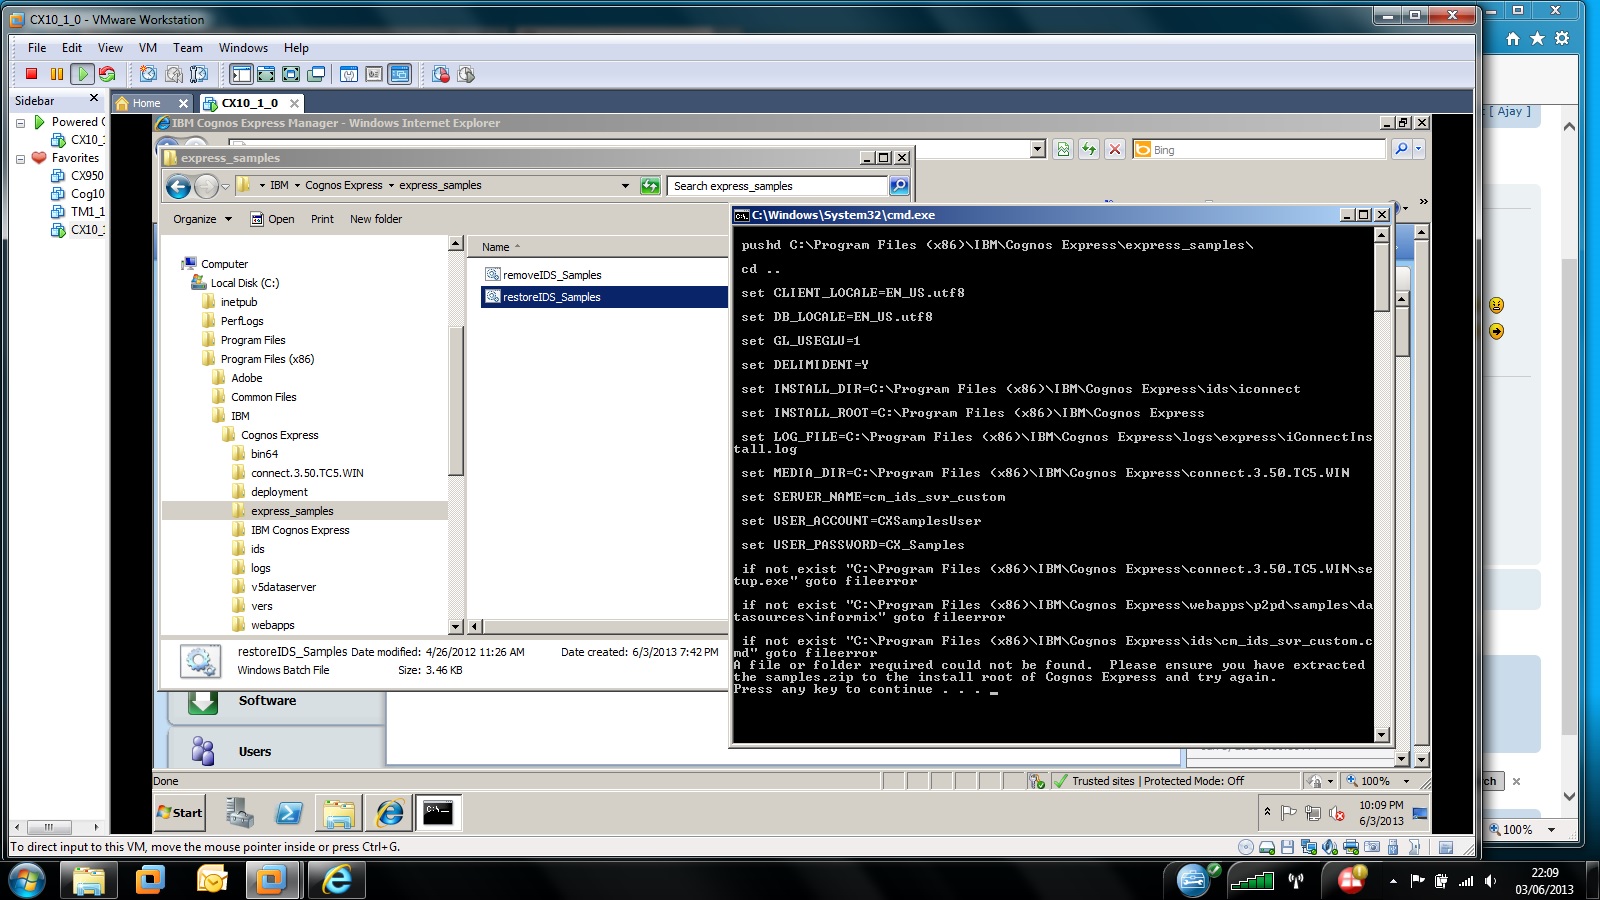Close the VMware Sidebar panel
Viewport: 1600px width, 900px height.
click(x=94, y=98)
